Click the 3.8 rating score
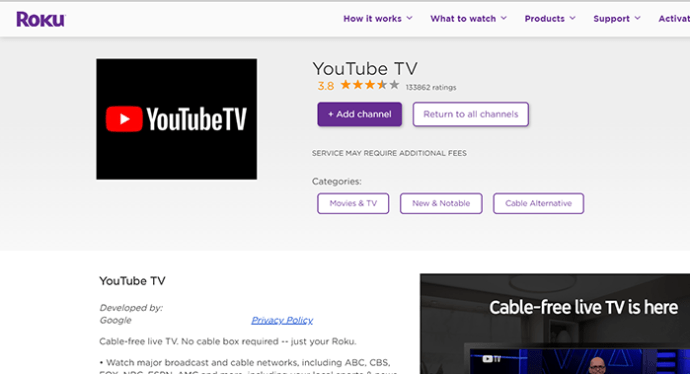The height and width of the screenshot is (374, 690). 326,86
